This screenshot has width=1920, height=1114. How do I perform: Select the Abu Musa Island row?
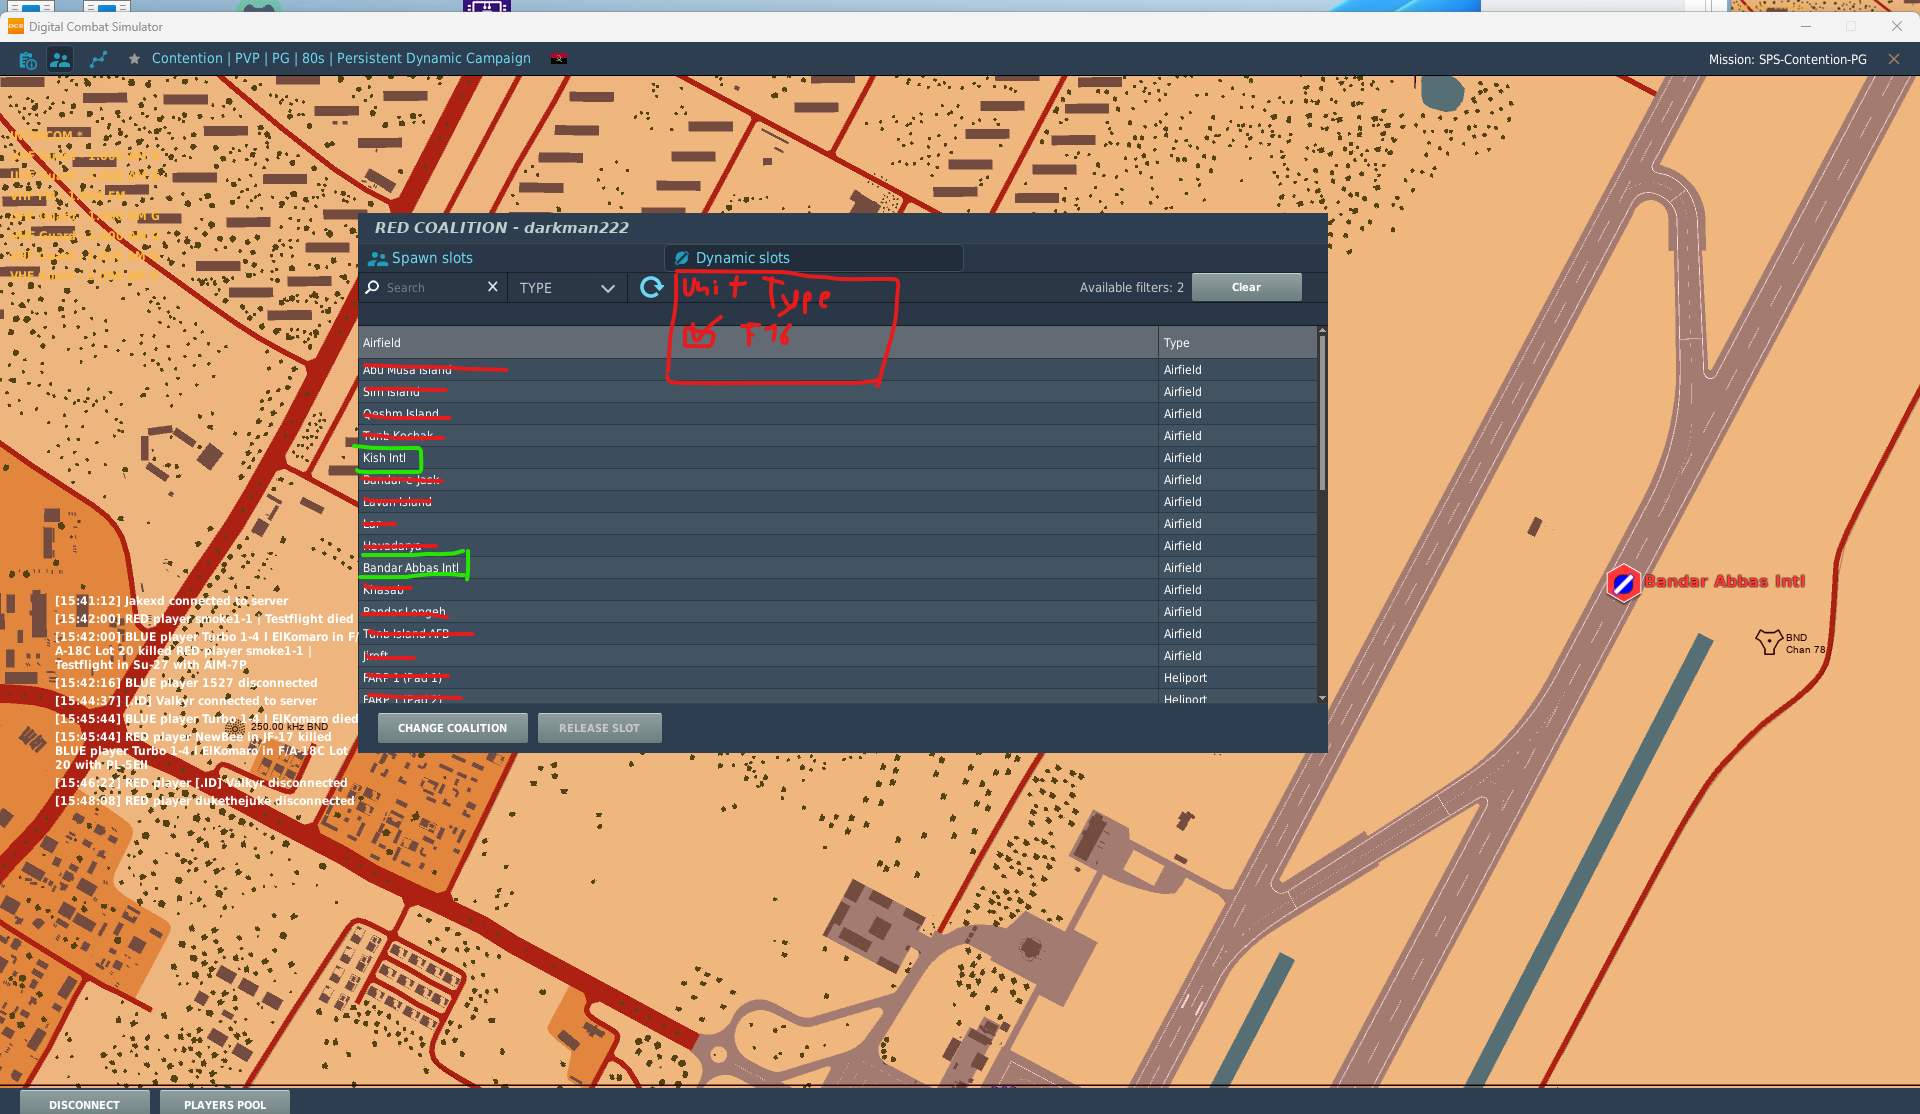[837, 370]
